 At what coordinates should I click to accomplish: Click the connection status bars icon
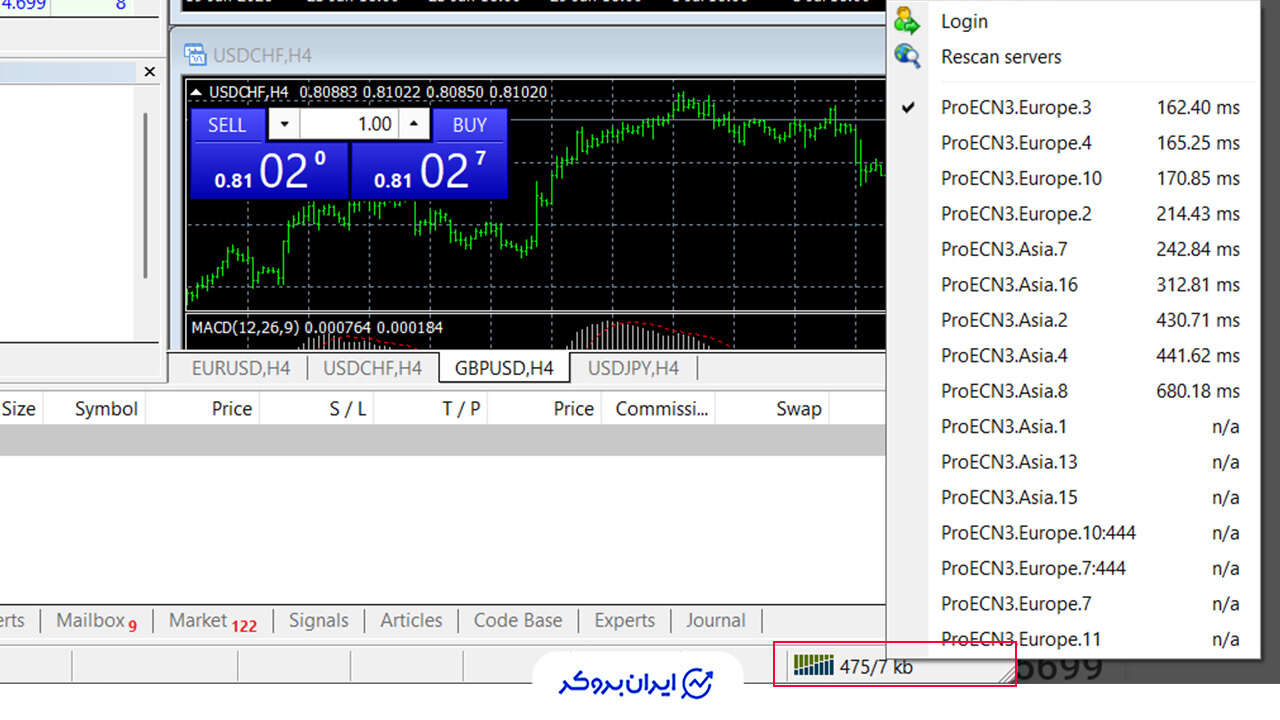pyautogui.click(x=813, y=665)
